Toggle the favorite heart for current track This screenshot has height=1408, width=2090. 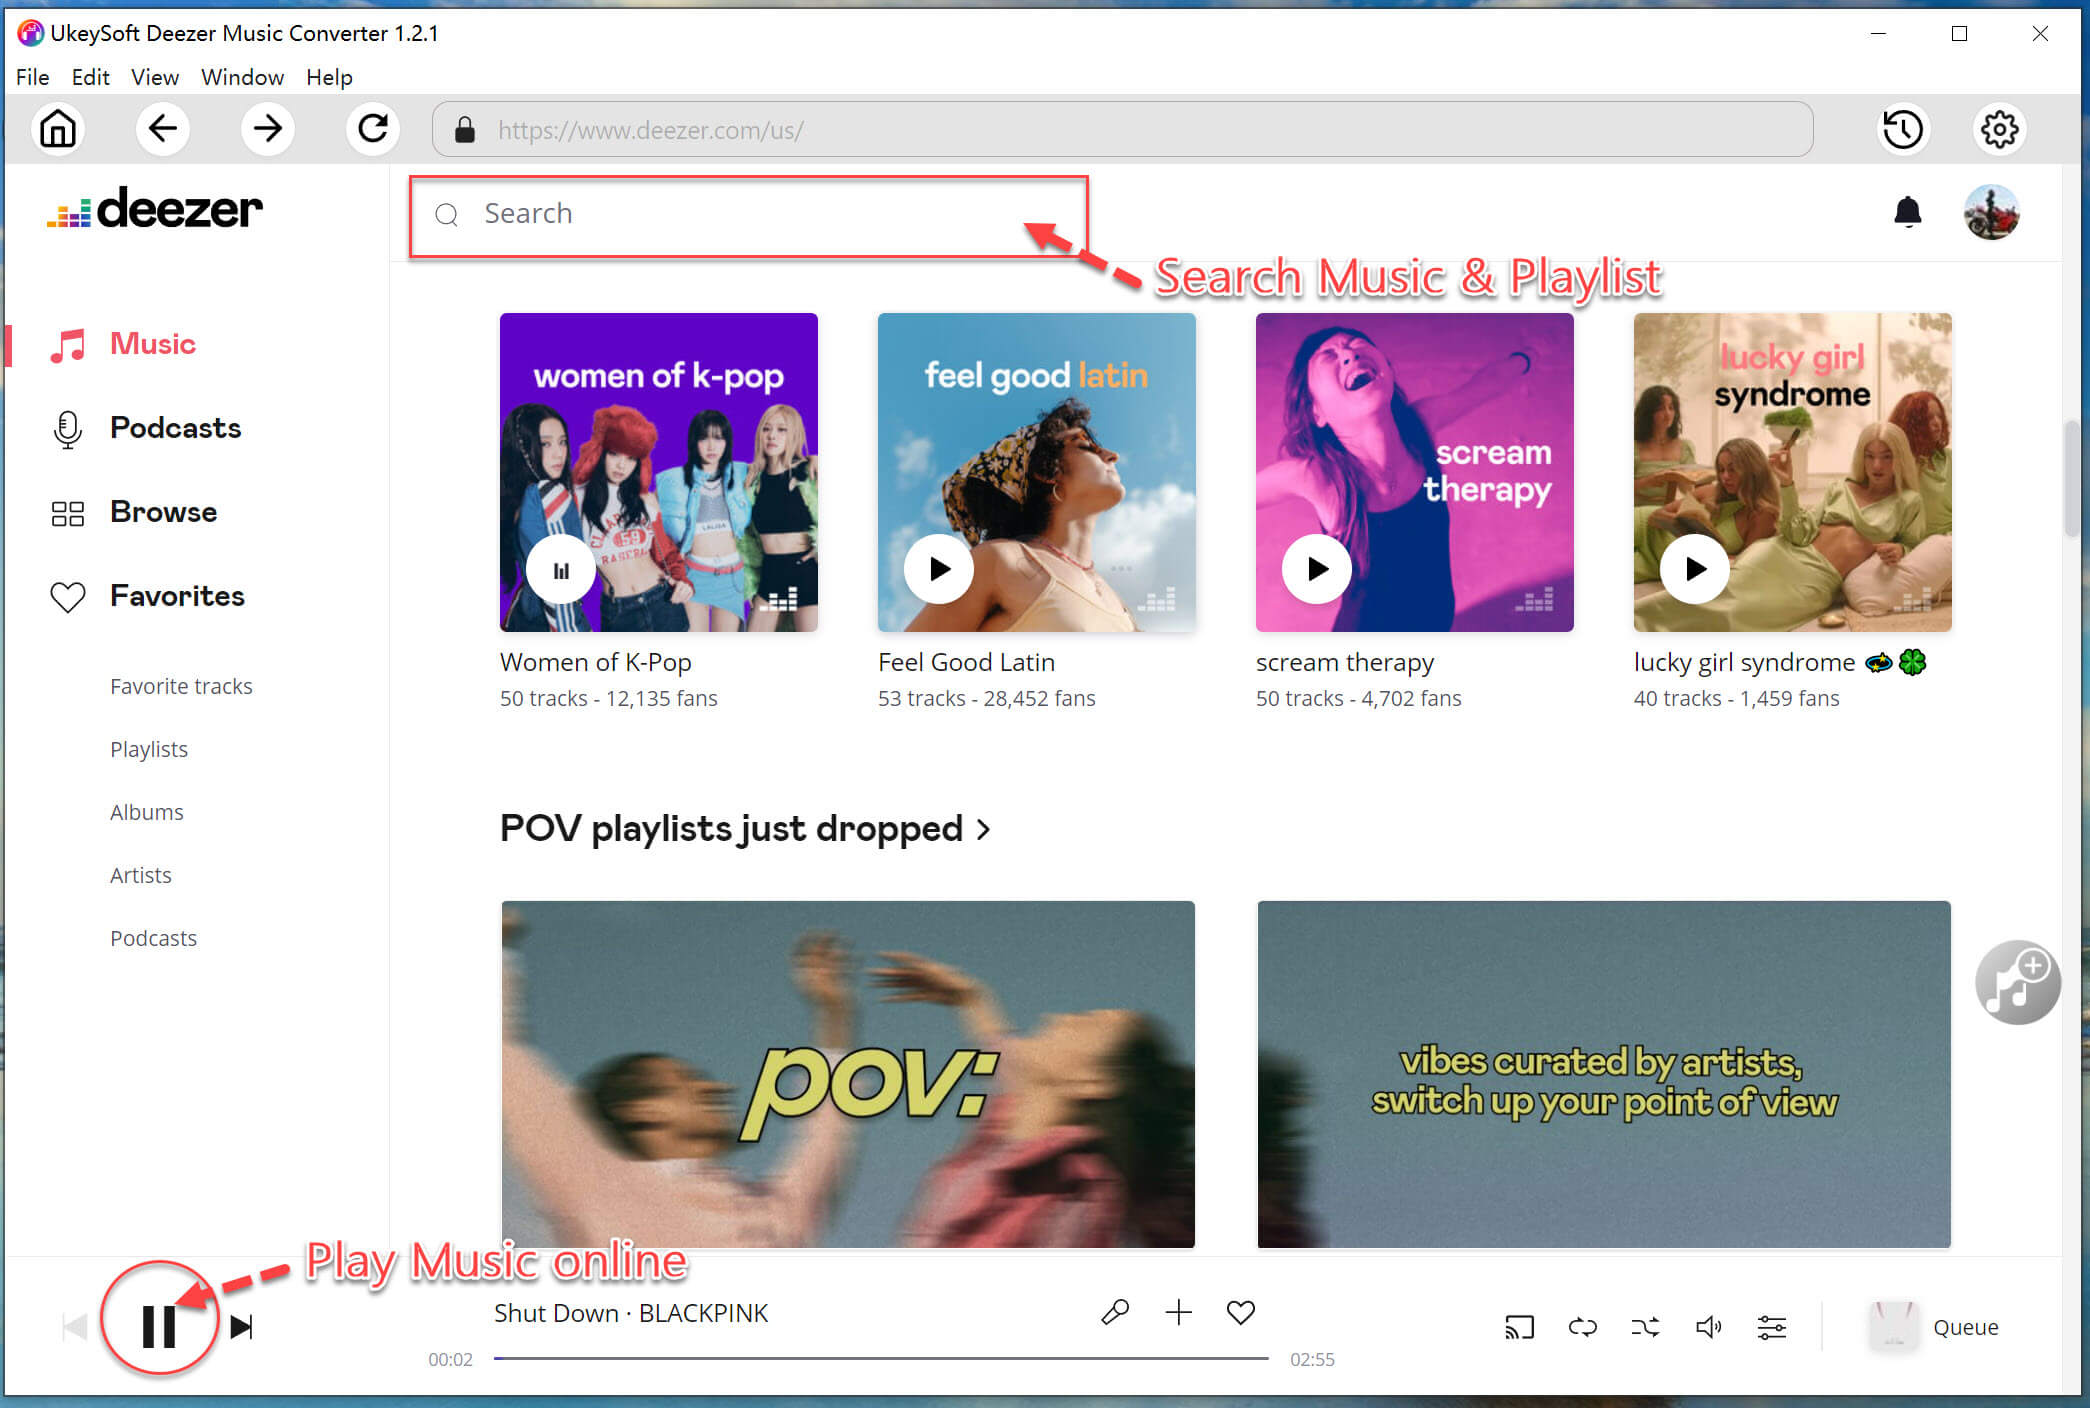[x=1240, y=1311]
